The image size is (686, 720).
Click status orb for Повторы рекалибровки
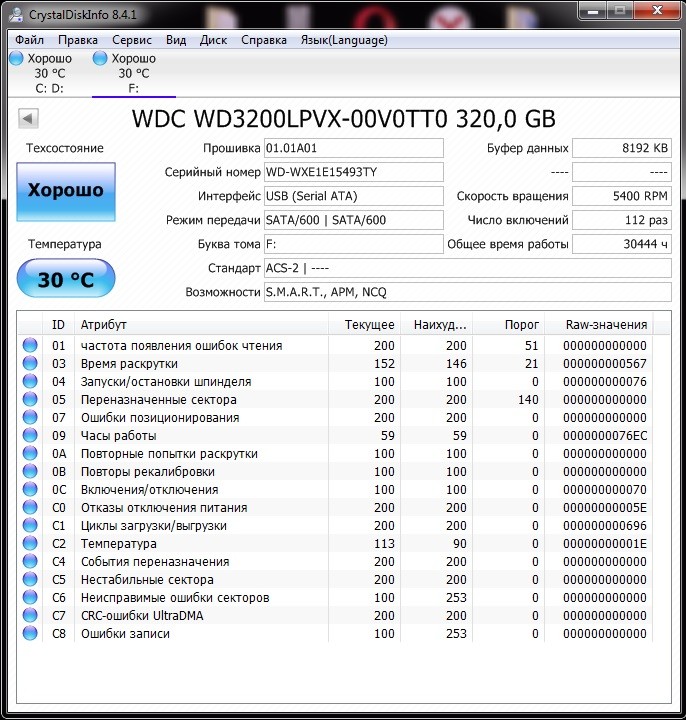pyautogui.click(x=30, y=471)
